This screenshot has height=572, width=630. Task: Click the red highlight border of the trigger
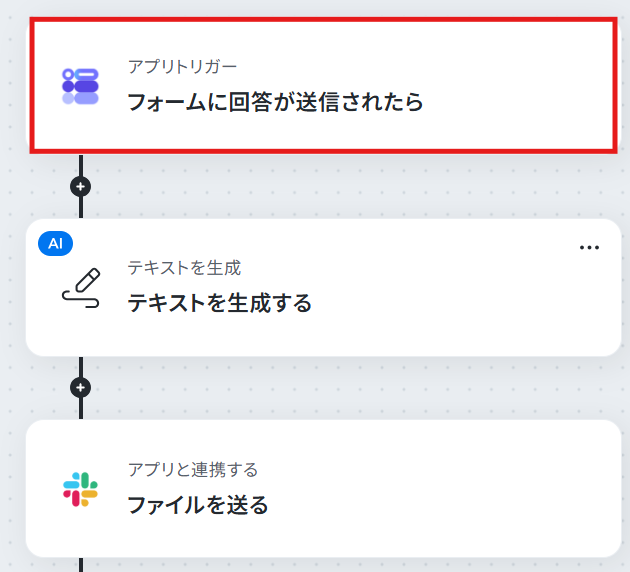point(323,20)
